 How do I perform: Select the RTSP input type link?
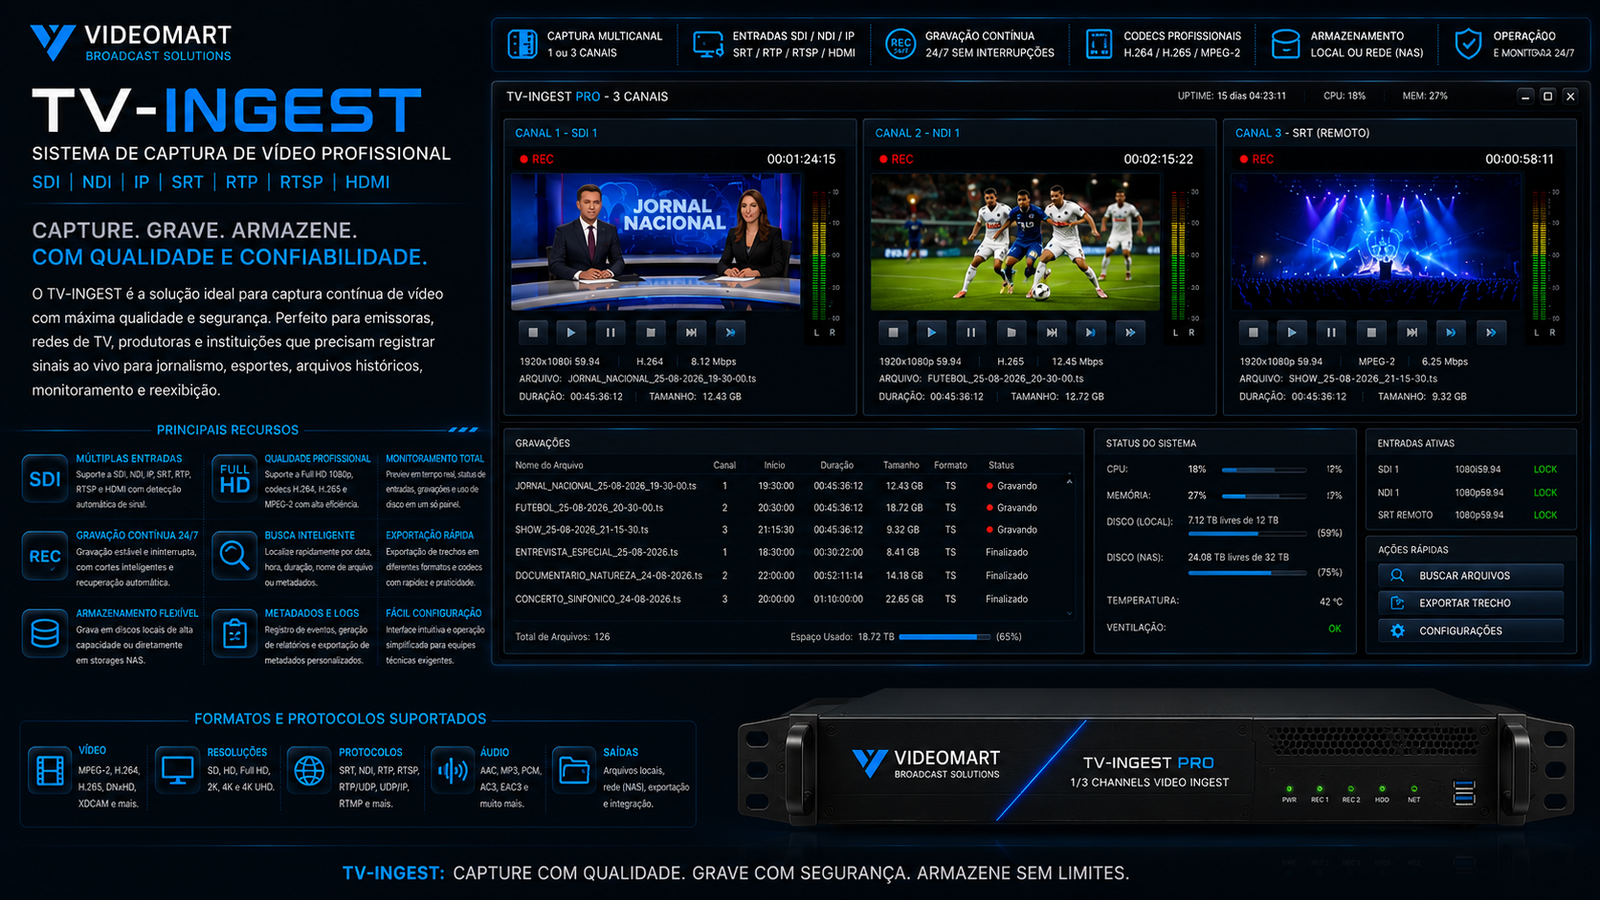[x=301, y=182]
